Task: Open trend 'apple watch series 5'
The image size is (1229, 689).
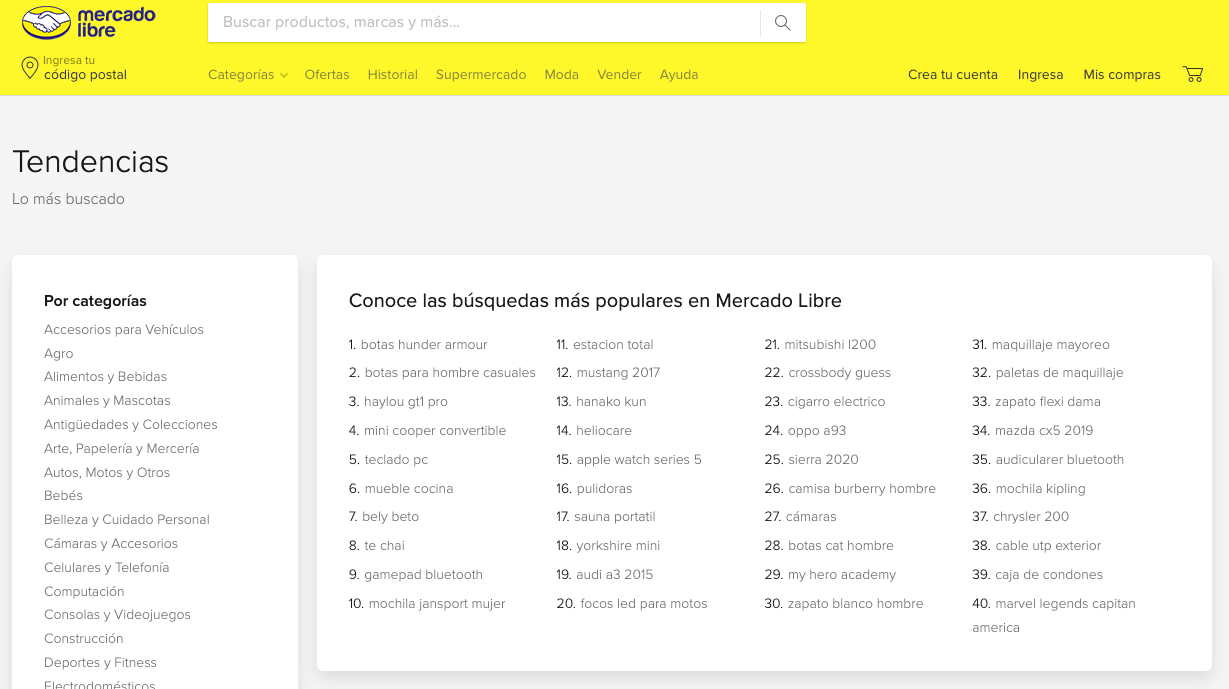Action: coord(639,460)
